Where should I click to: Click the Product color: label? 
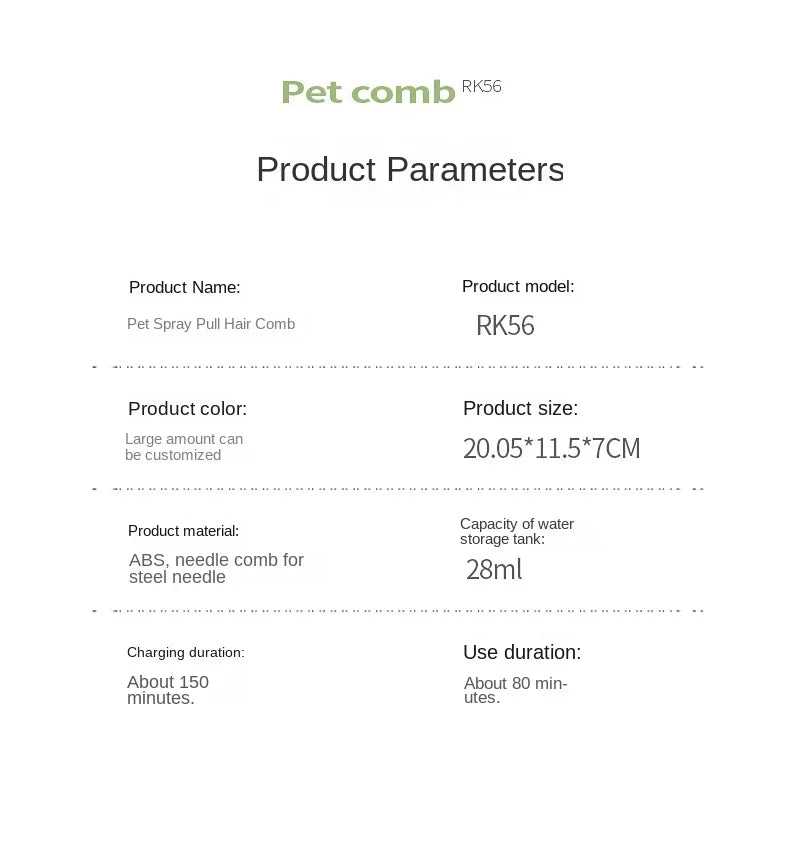point(187,408)
